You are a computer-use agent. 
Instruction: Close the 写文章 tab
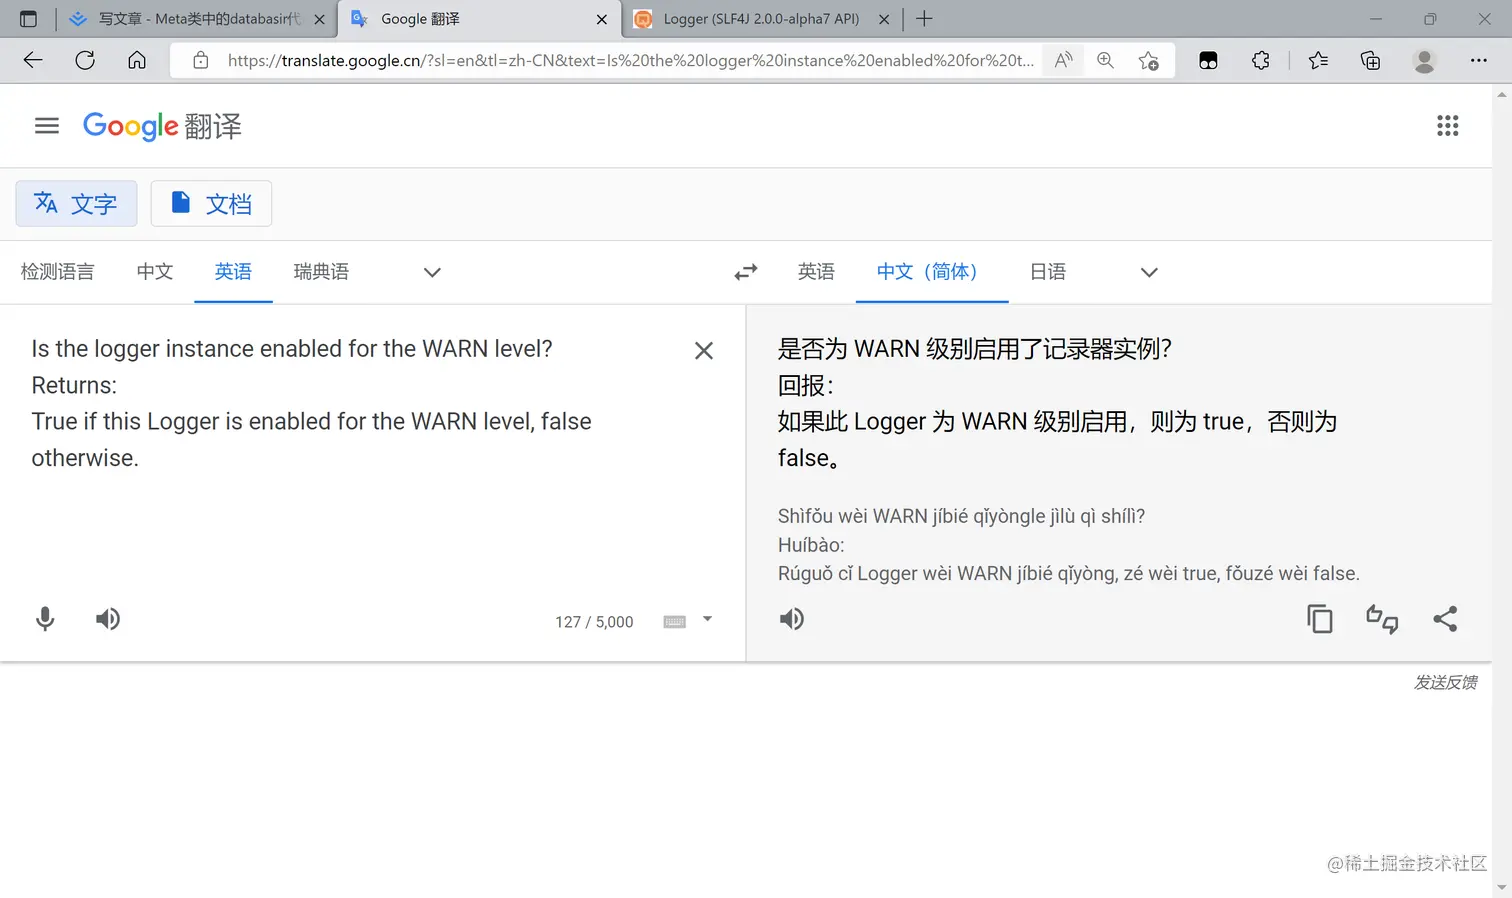pyautogui.click(x=319, y=19)
